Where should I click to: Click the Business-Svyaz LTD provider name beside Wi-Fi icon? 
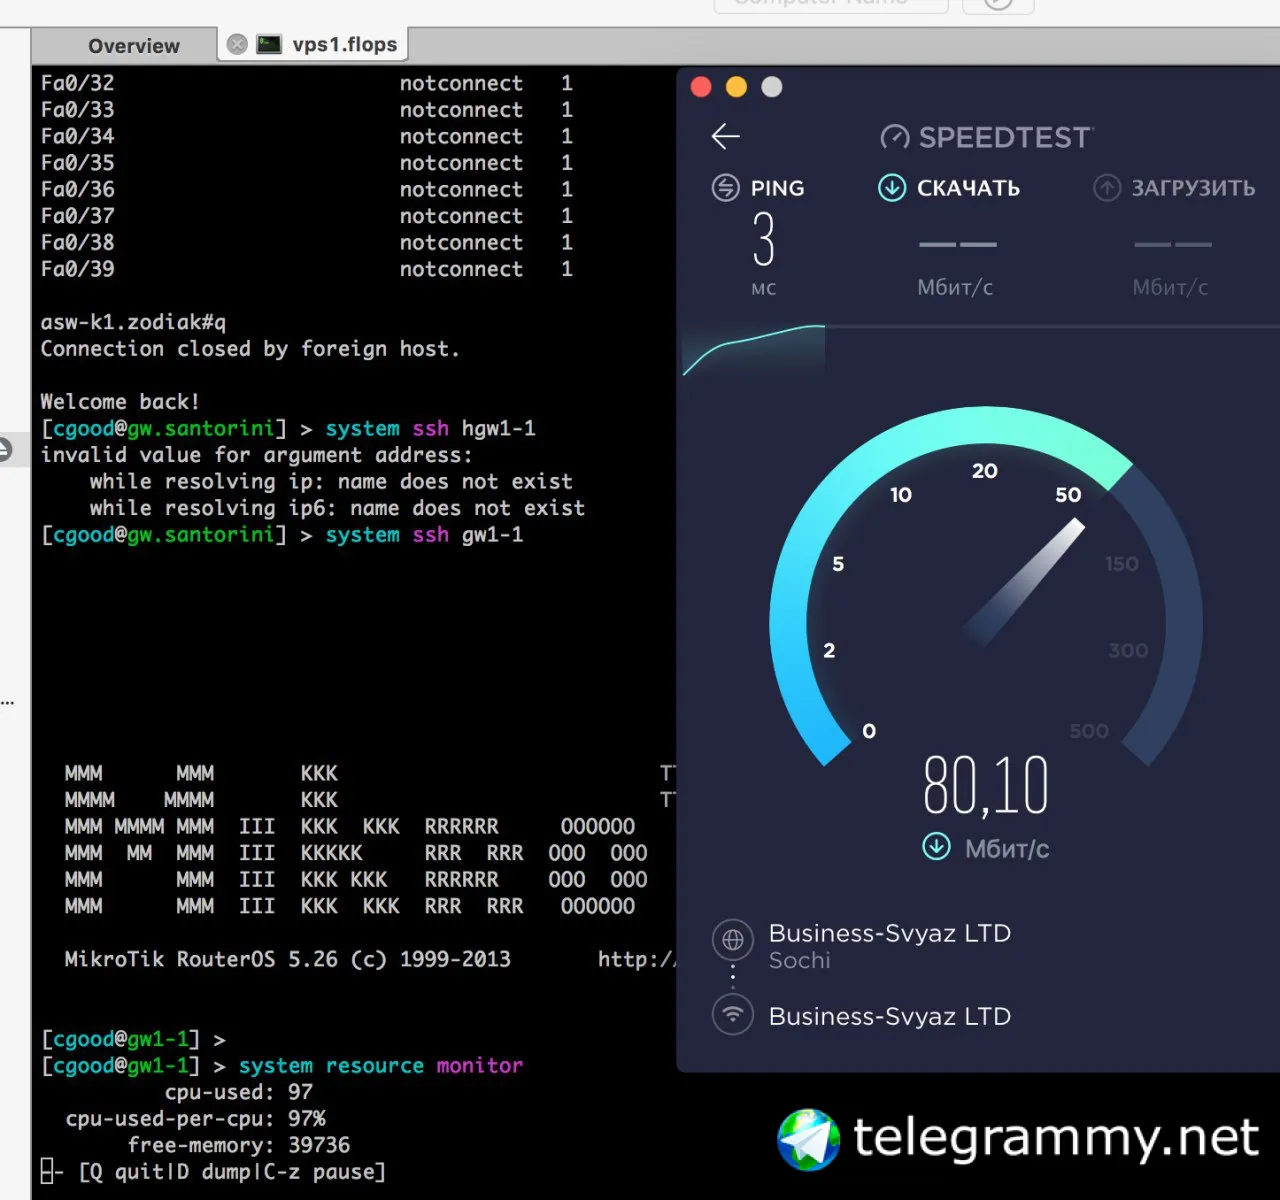click(x=890, y=1016)
